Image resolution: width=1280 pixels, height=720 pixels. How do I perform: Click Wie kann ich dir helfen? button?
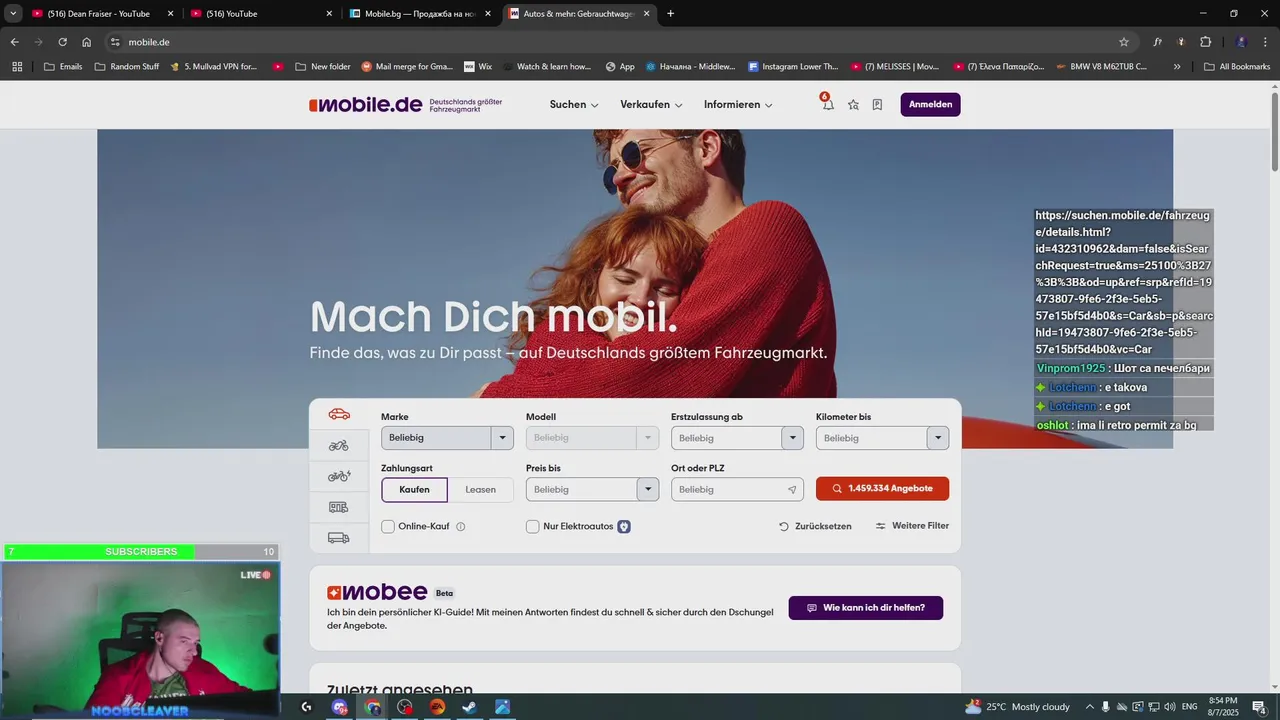[865, 608]
